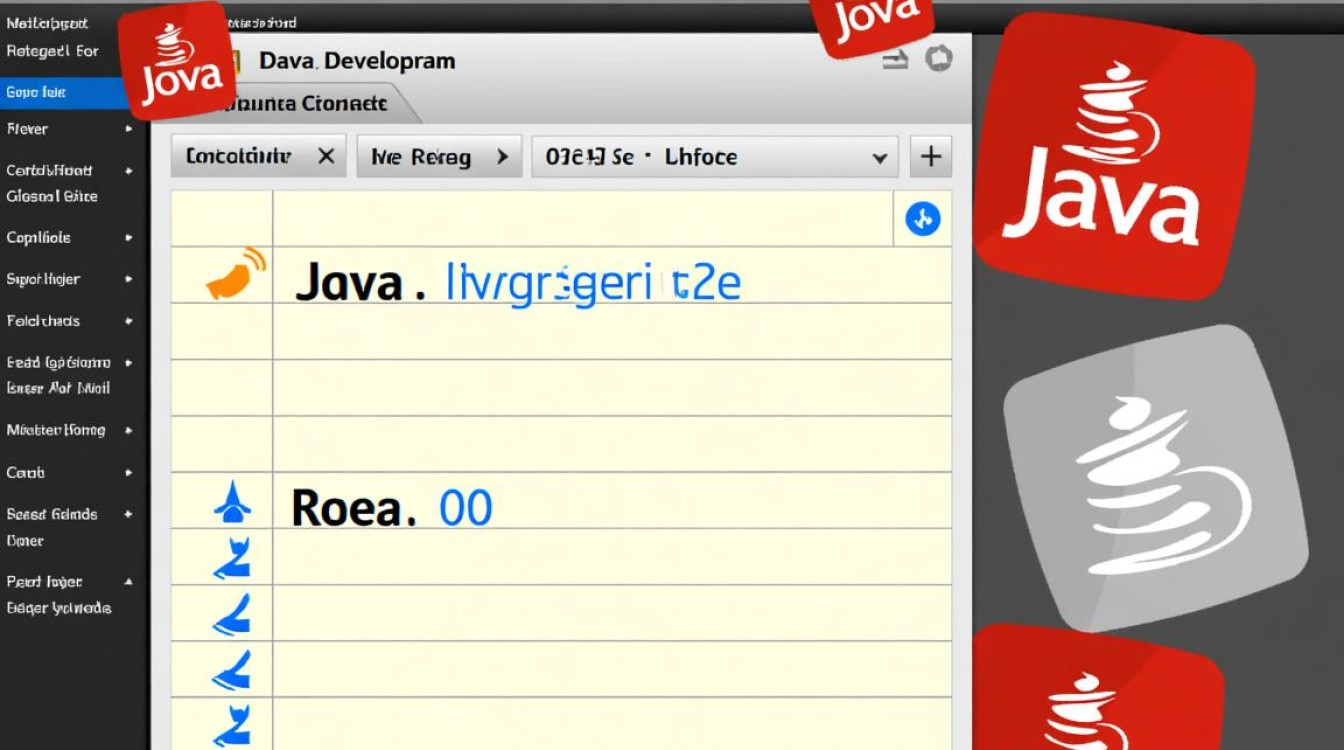Click the yellow document icon before Dava Developram
The height and width of the screenshot is (750, 1344).
(239, 60)
